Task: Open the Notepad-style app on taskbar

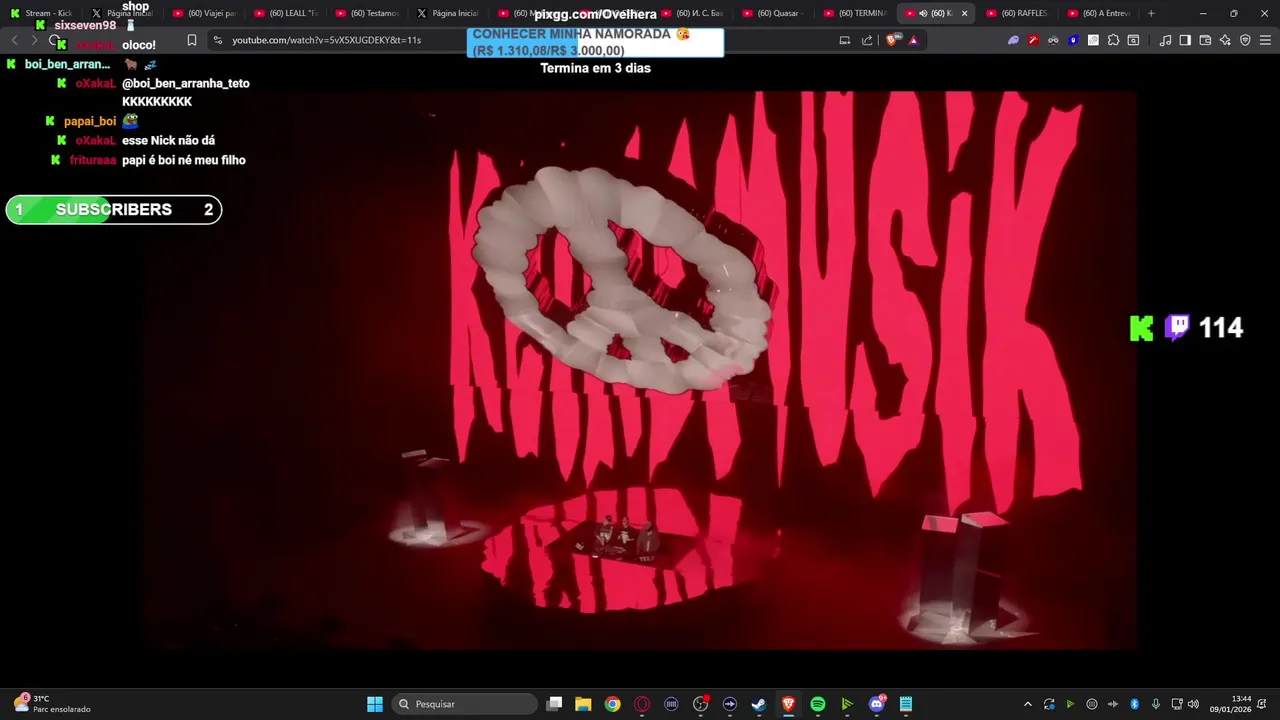Action: click(906, 704)
